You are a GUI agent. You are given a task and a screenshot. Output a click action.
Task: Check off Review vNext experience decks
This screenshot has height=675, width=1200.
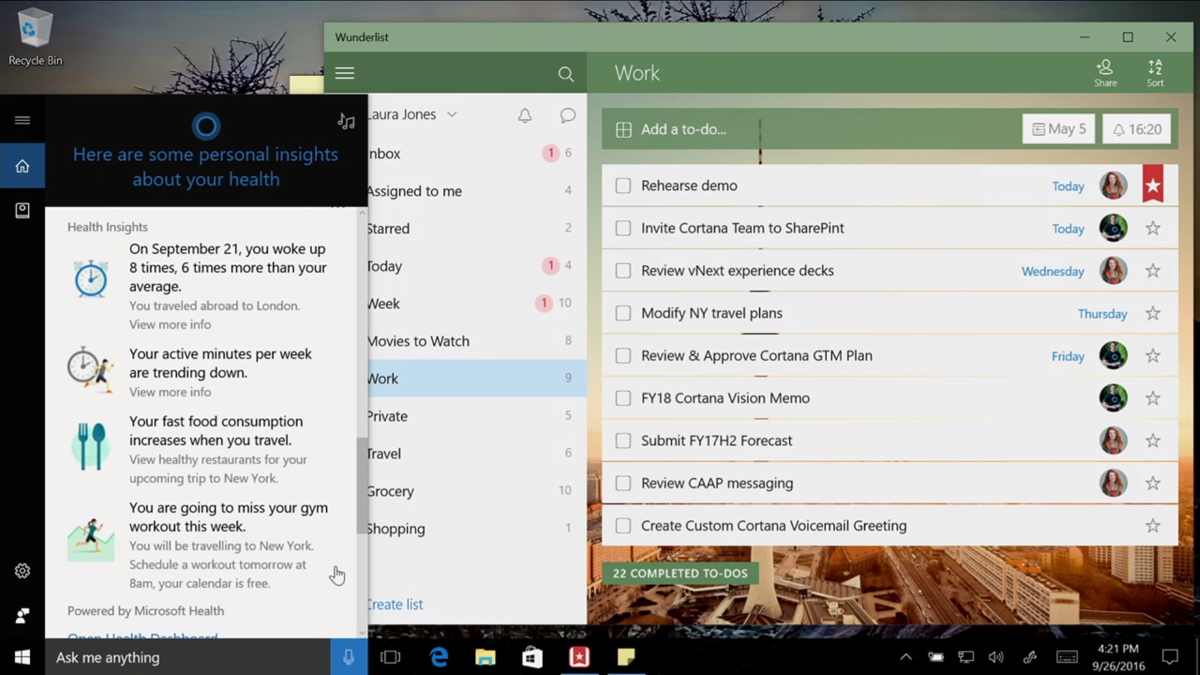click(623, 271)
